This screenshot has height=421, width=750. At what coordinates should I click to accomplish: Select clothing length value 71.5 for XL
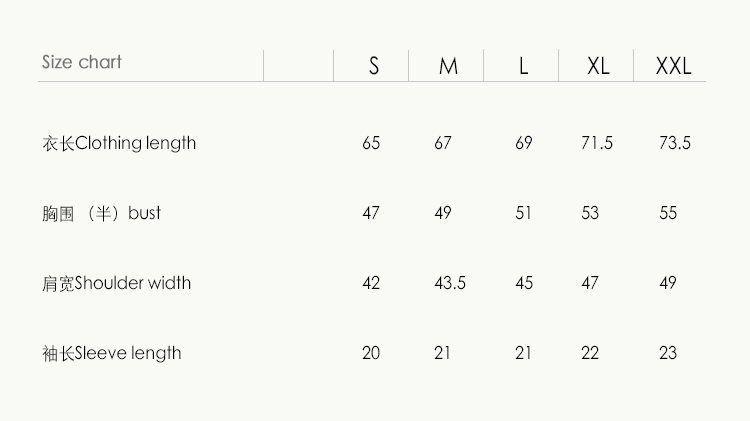[597, 143]
